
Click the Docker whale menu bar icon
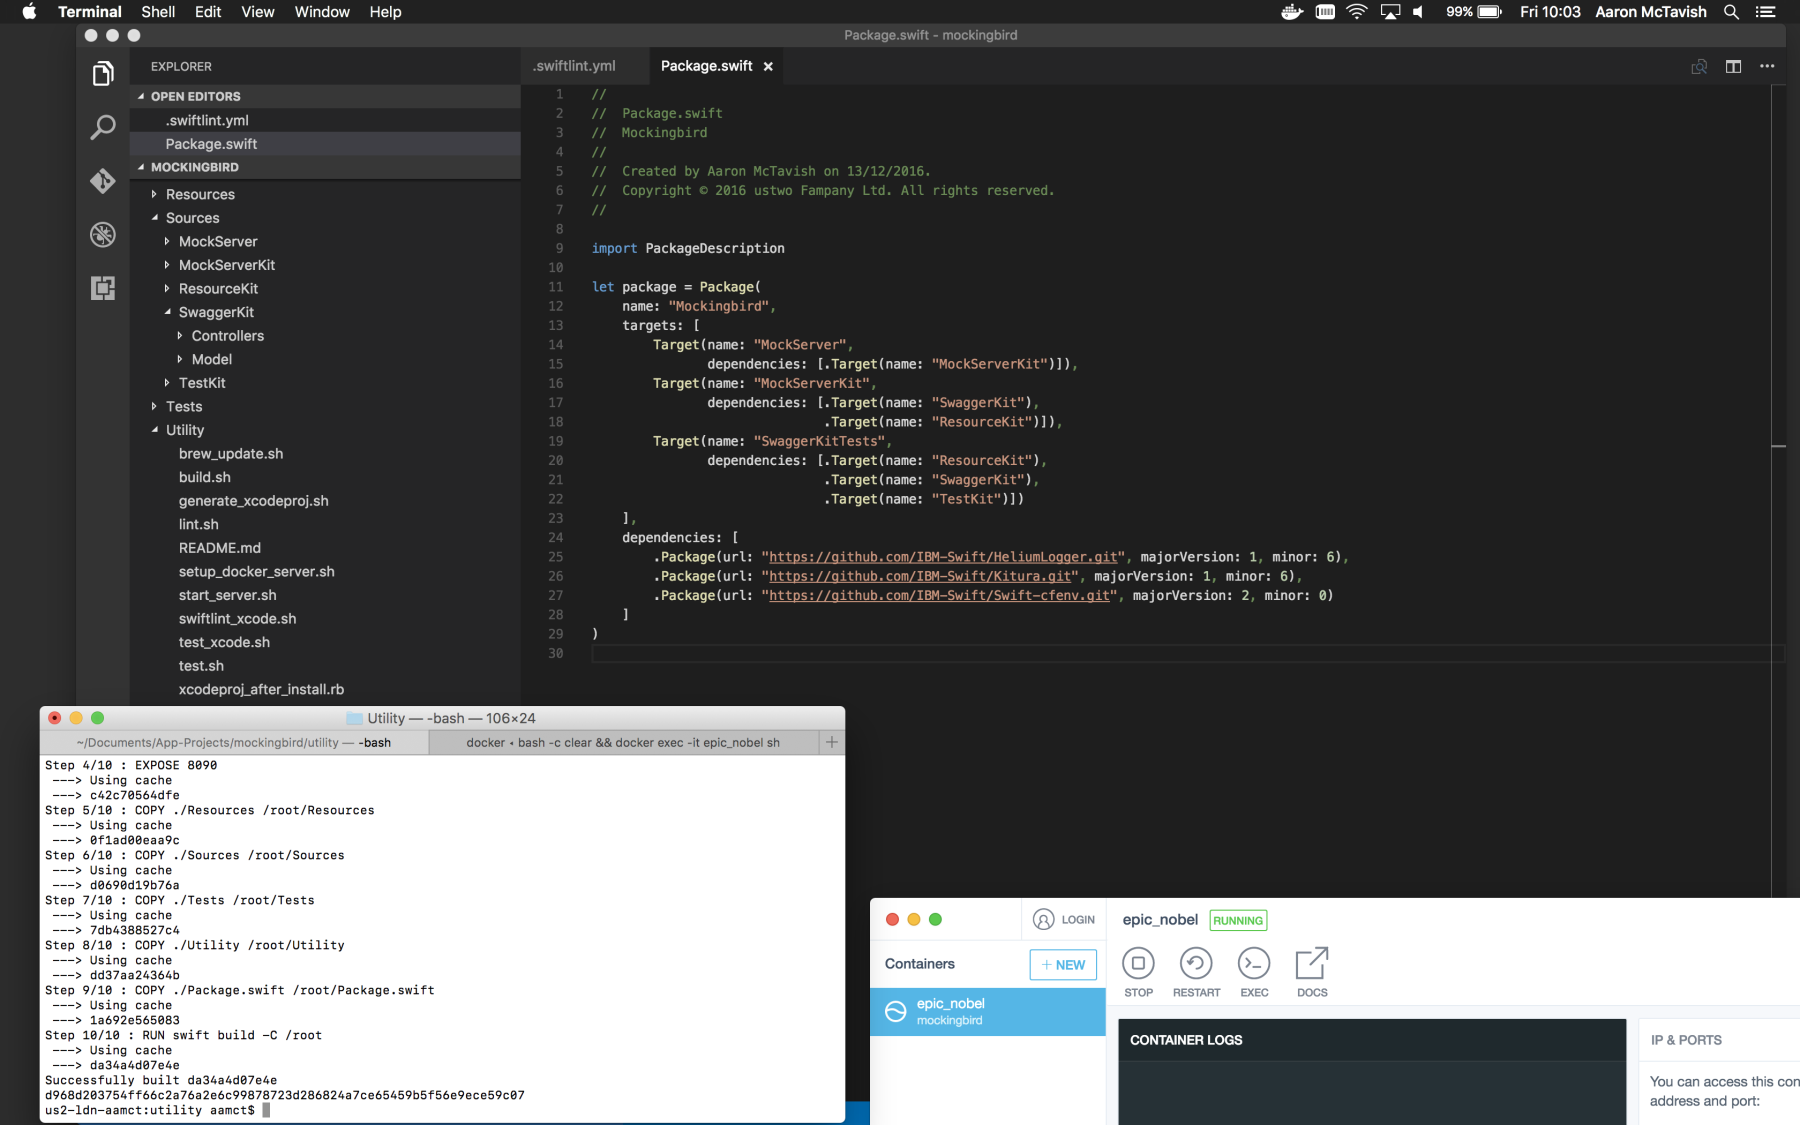(1290, 12)
